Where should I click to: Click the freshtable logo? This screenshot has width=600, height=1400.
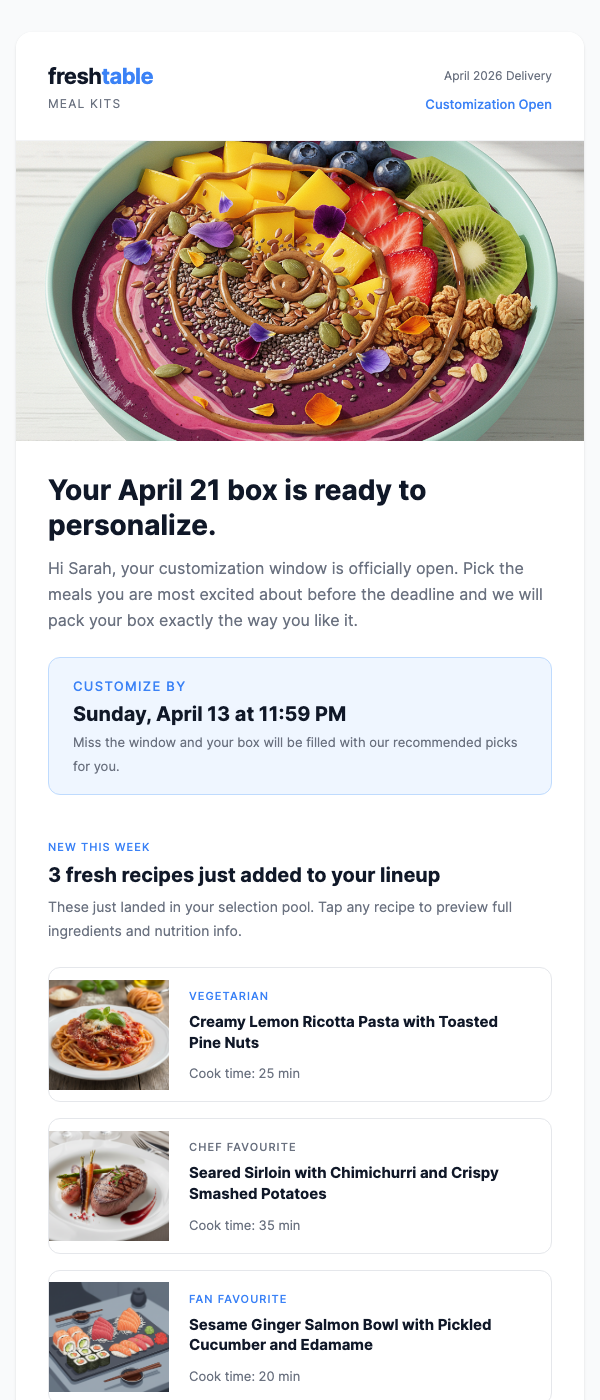point(100,76)
